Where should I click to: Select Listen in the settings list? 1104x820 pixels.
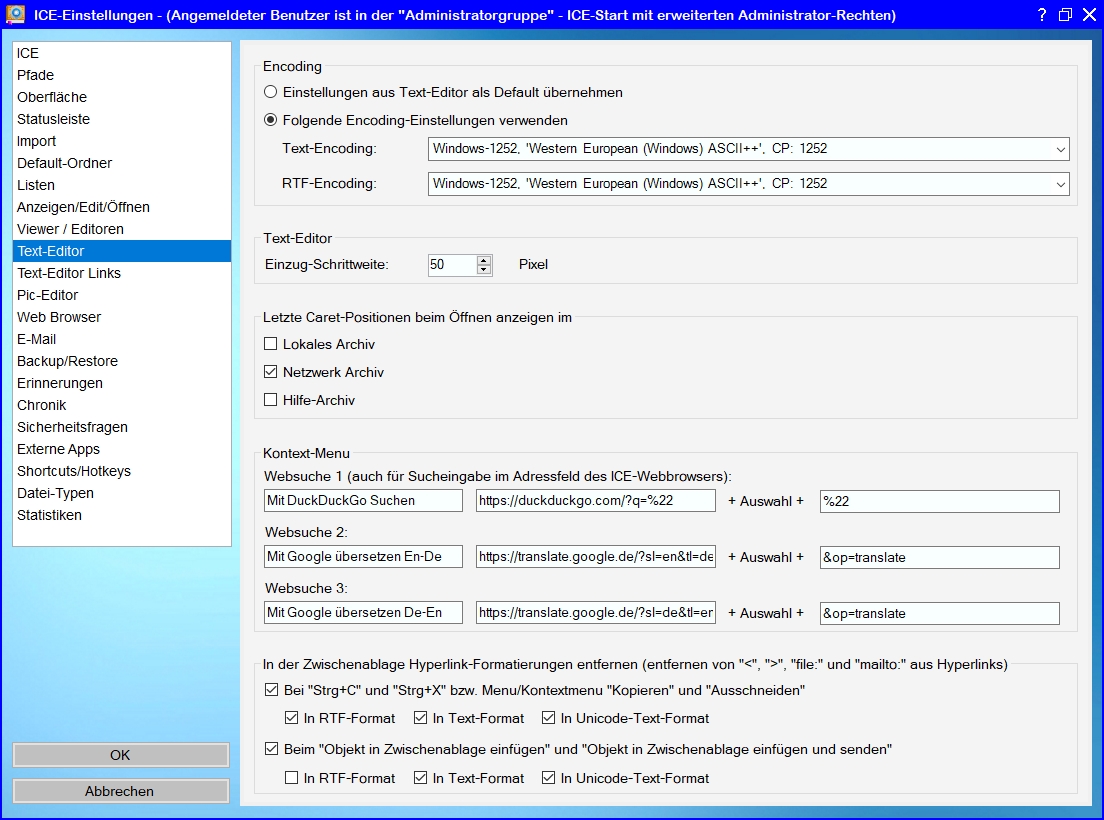pyautogui.click(x=122, y=185)
